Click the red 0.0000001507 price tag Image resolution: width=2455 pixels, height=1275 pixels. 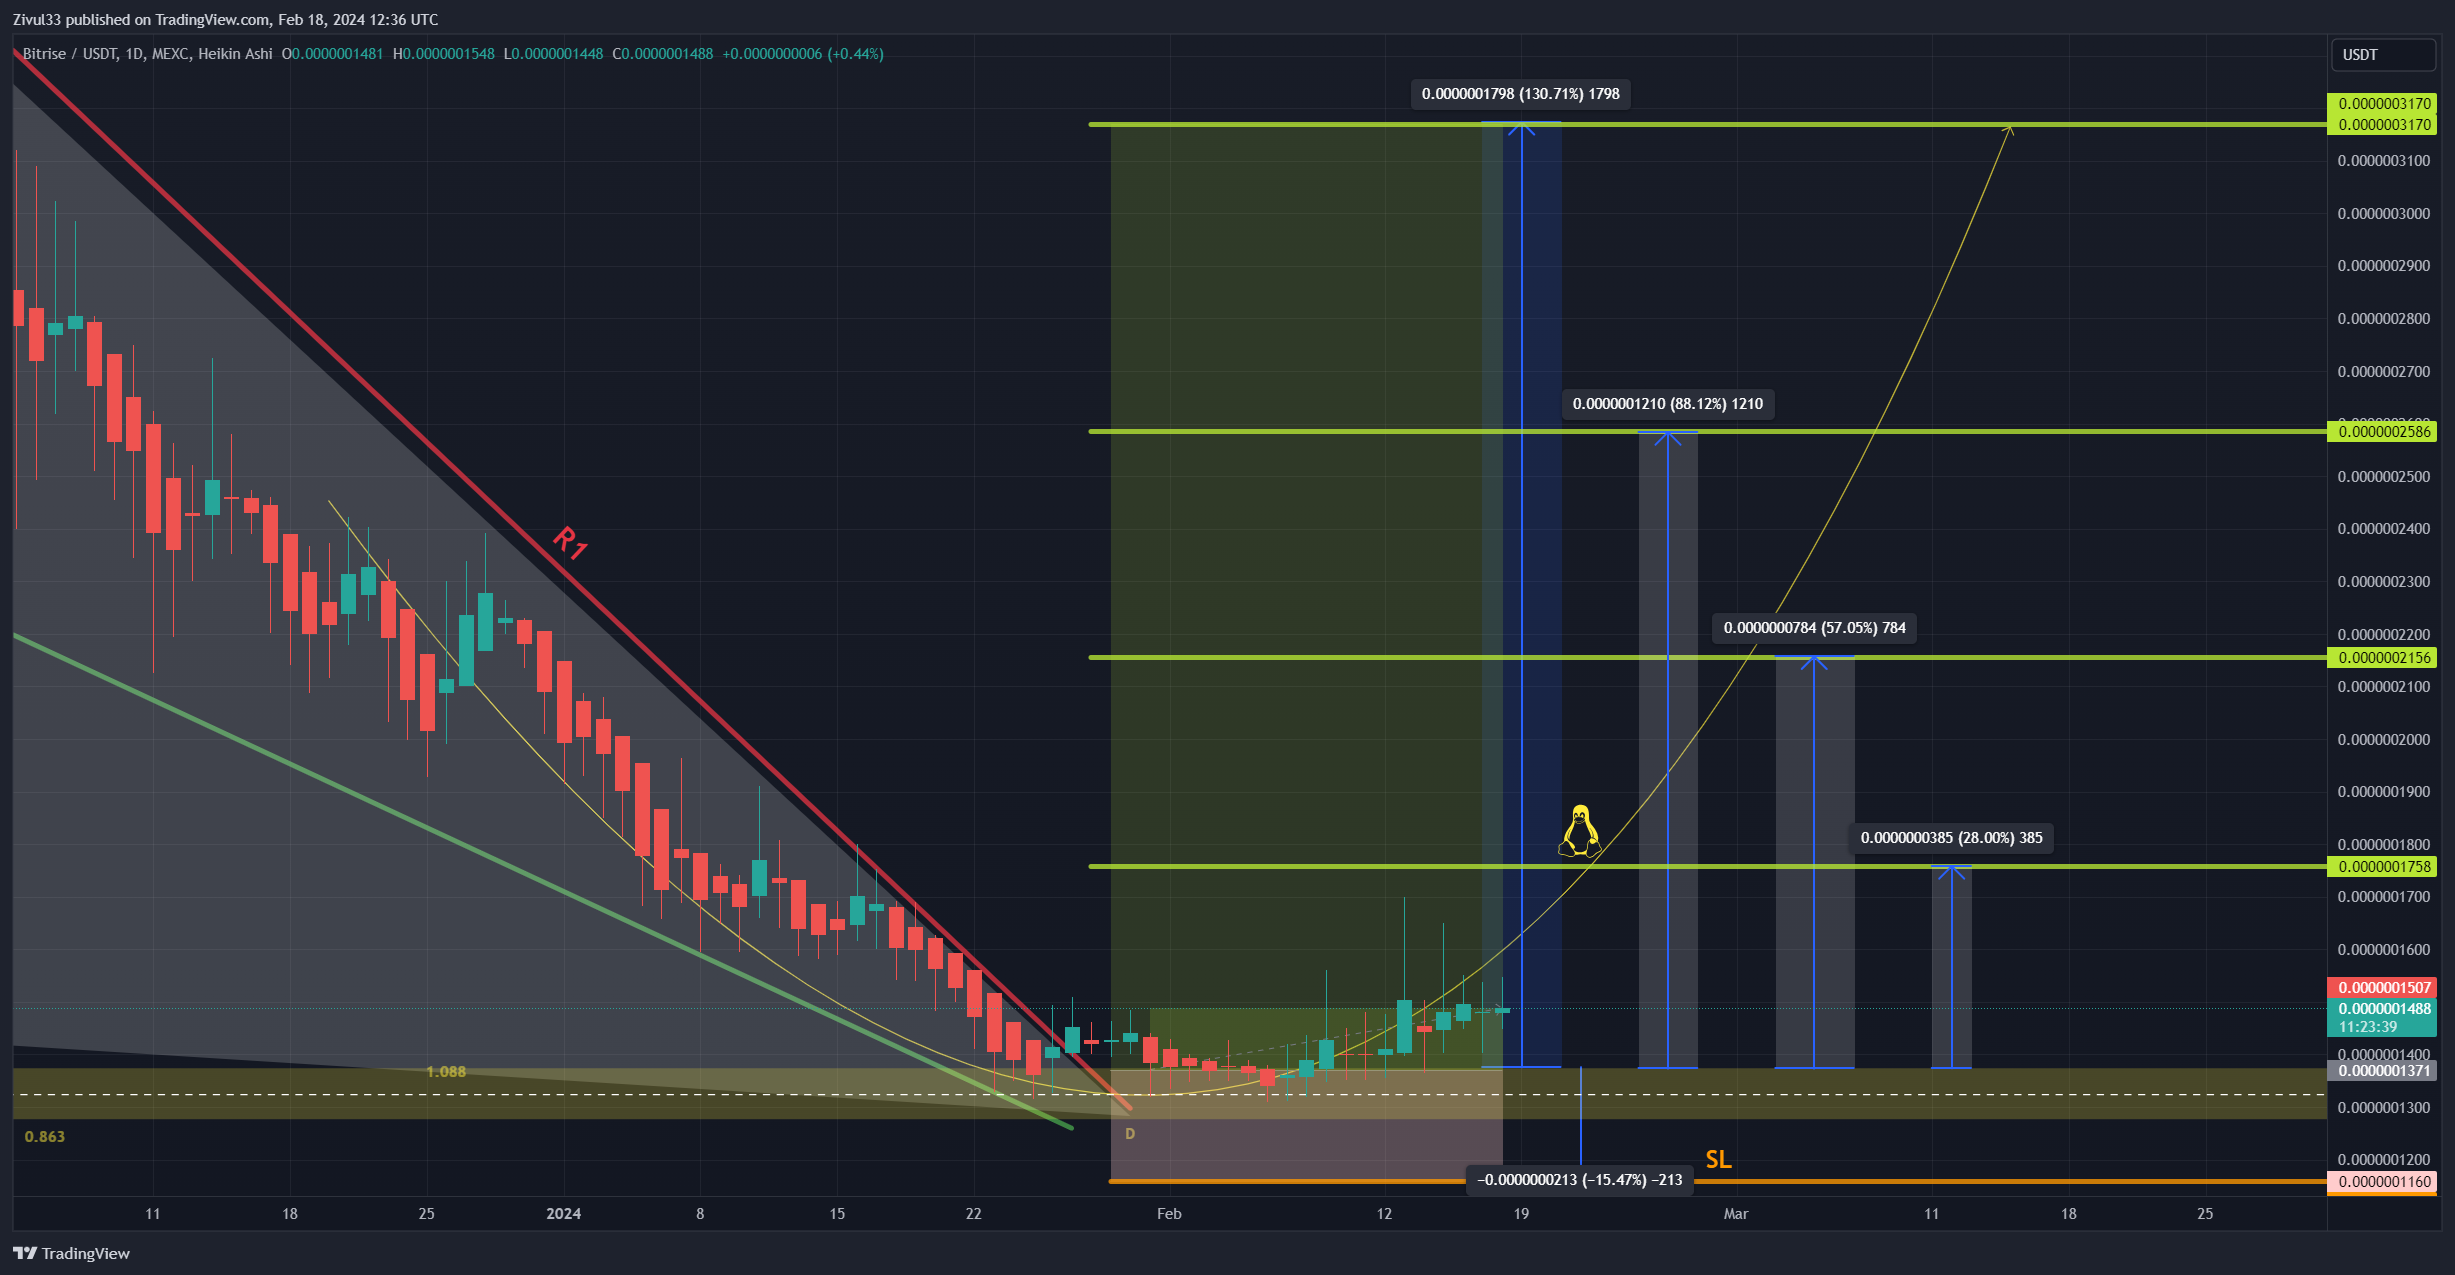pos(2382,988)
